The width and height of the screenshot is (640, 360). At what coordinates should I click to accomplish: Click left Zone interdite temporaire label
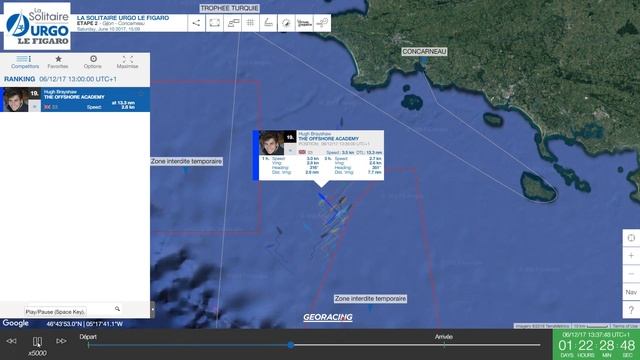187,161
